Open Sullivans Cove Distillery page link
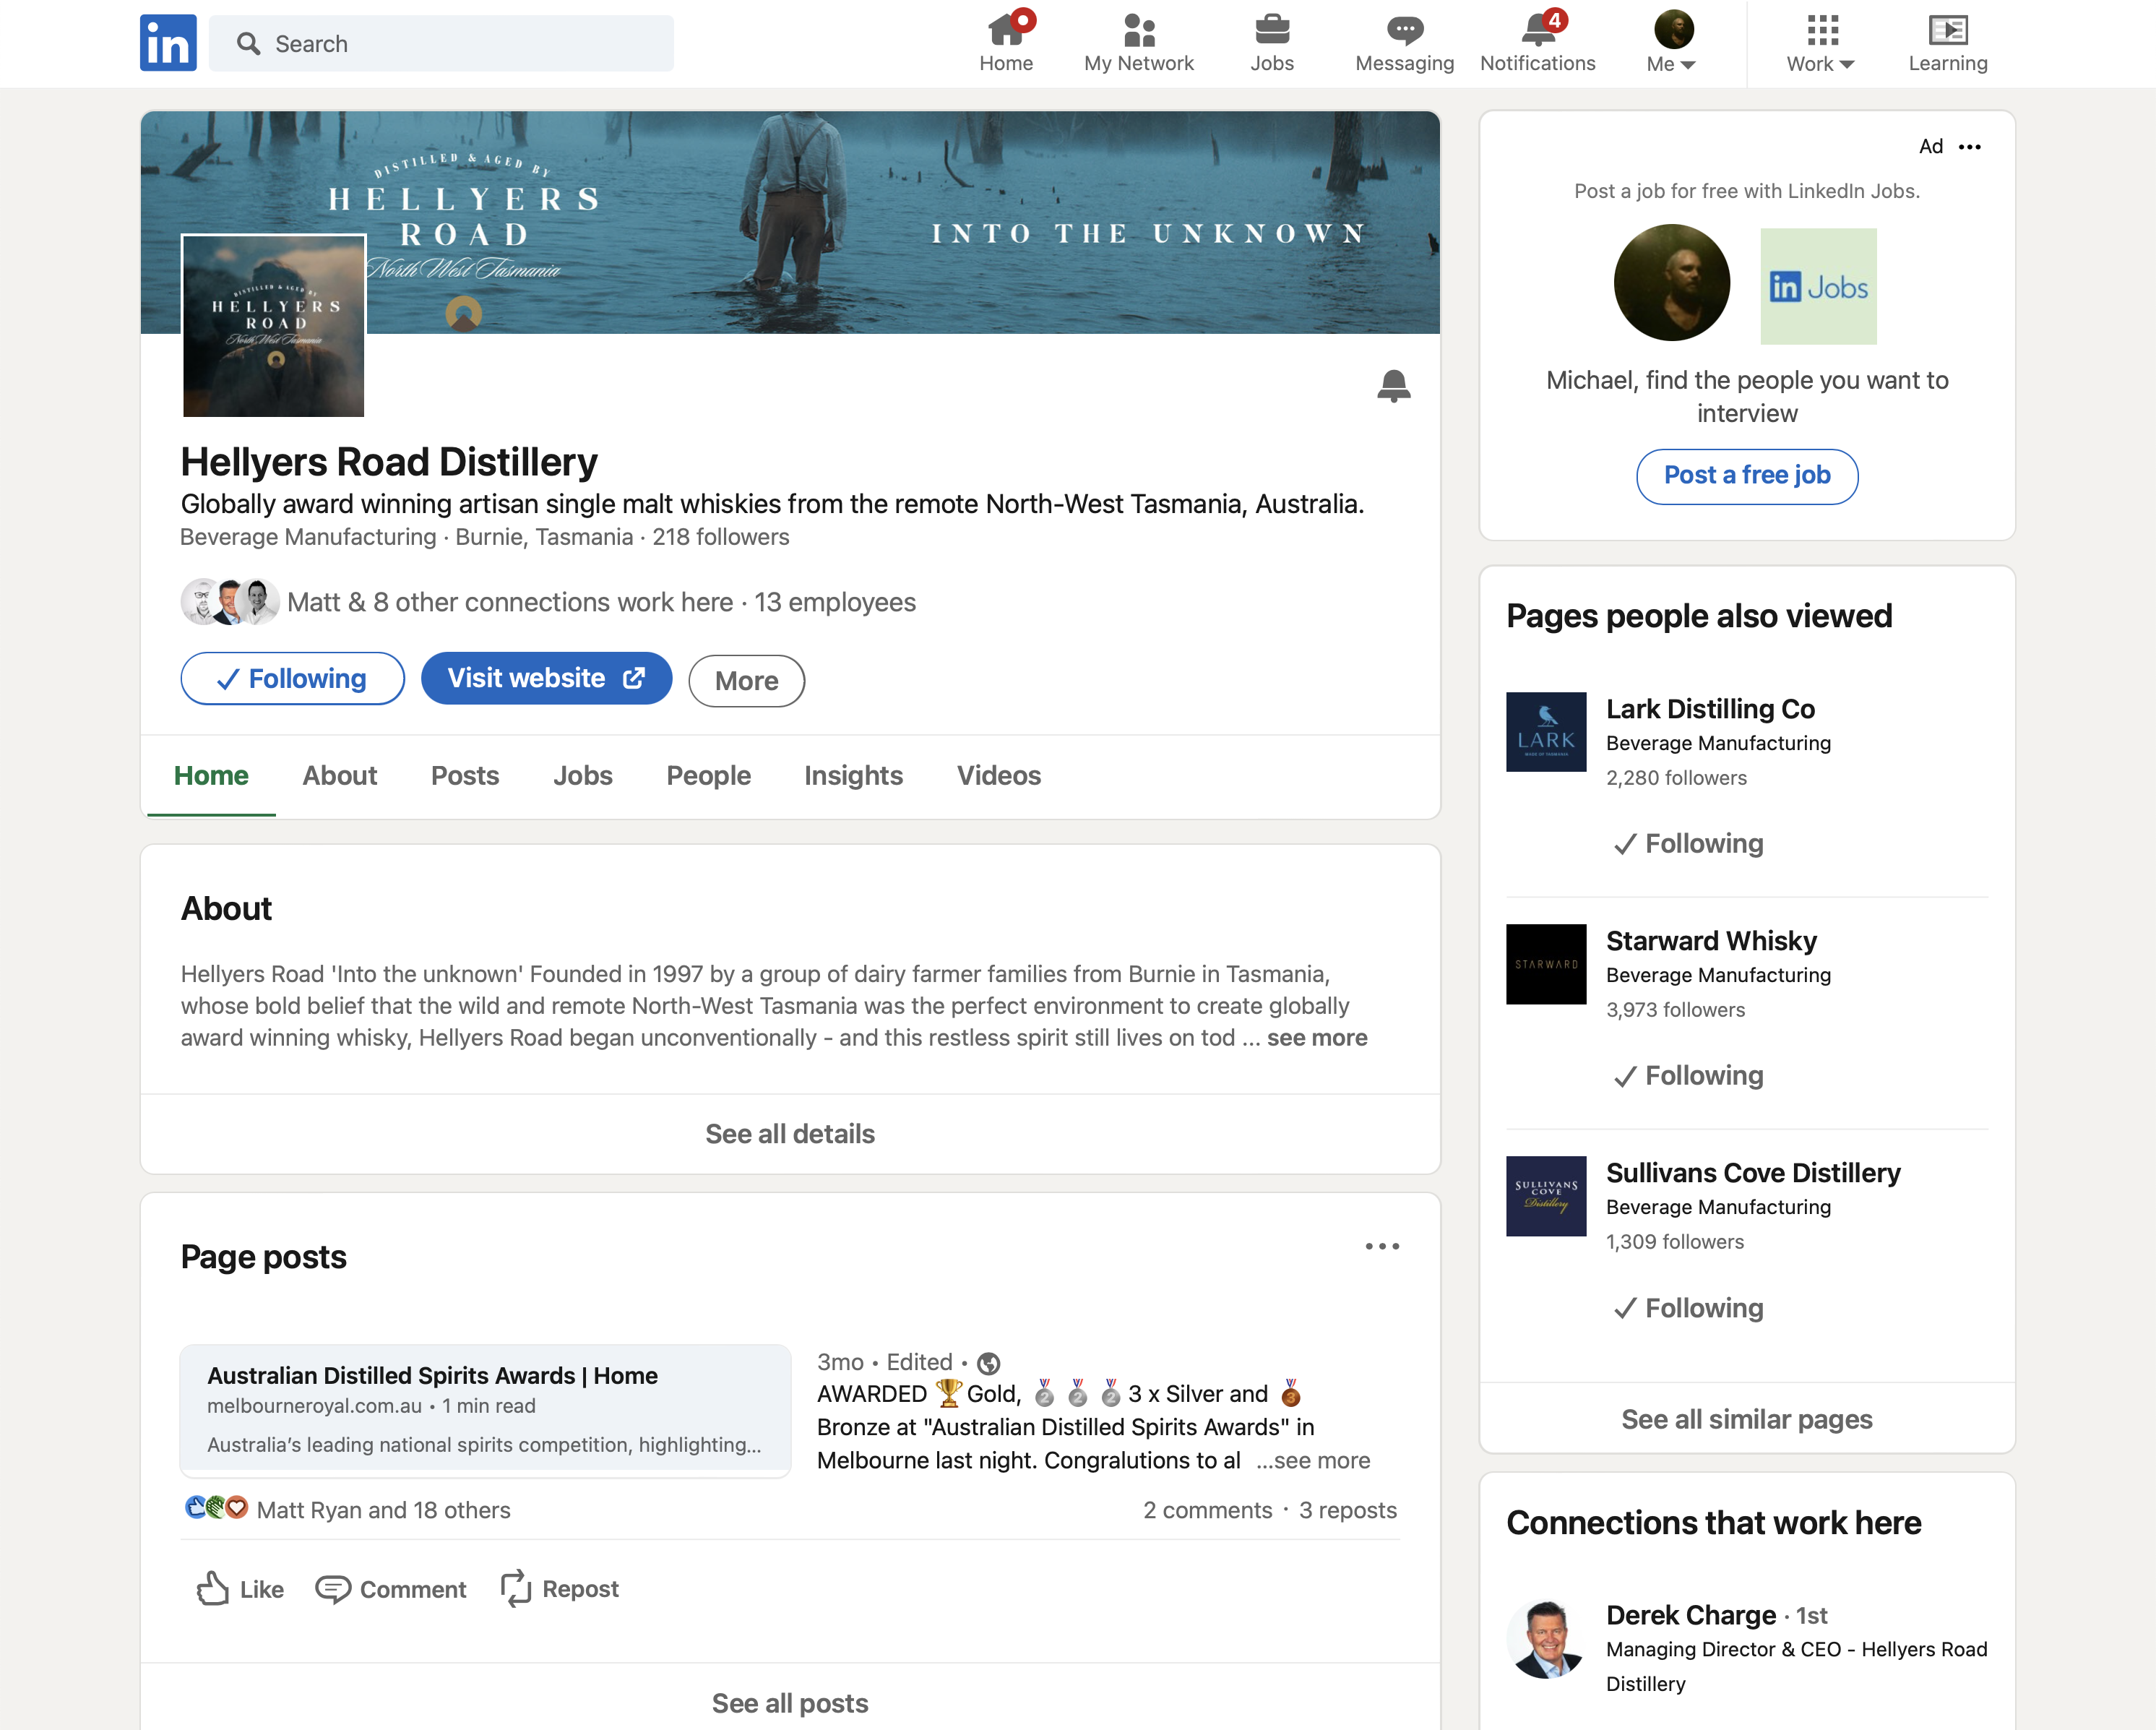Viewport: 2156px width, 1730px height. pos(1753,1173)
